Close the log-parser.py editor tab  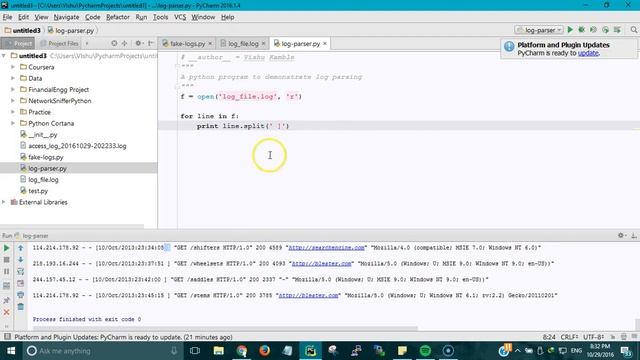pyautogui.click(x=325, y=43)
